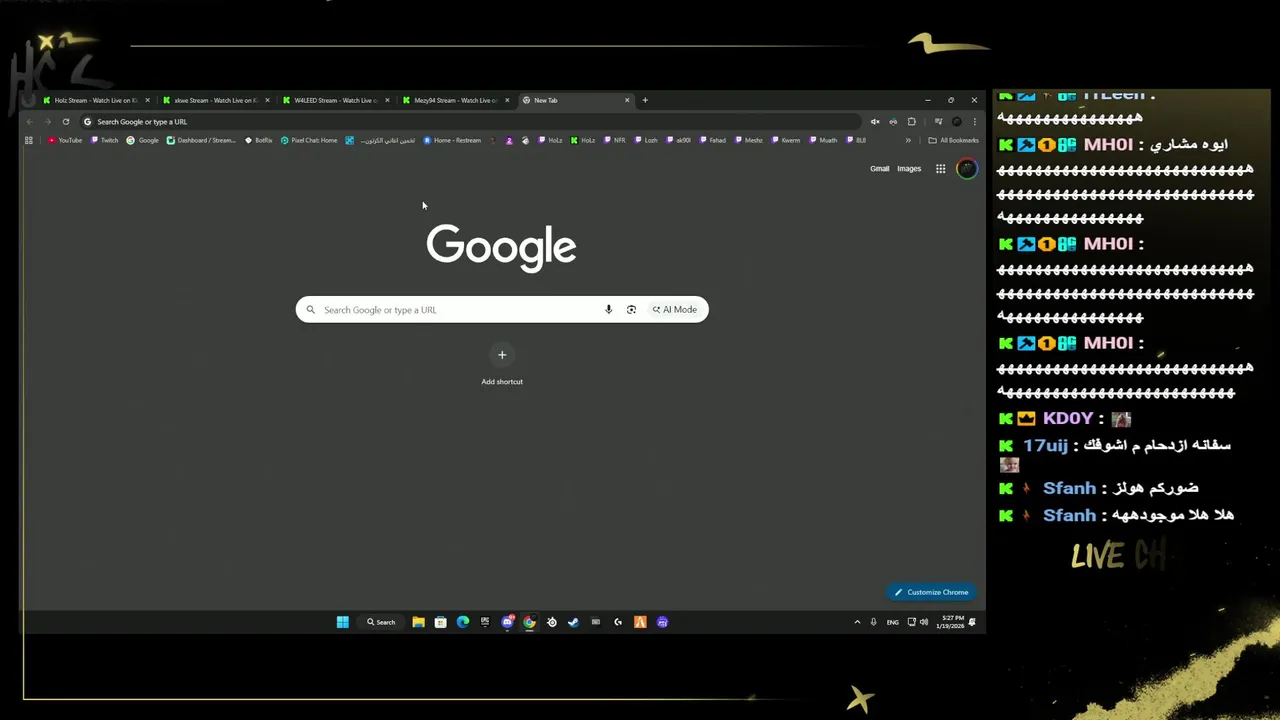This screenshot has width=1280, height=720.
Task: Open the NFR bookmark
Action: tap(613, 140)
